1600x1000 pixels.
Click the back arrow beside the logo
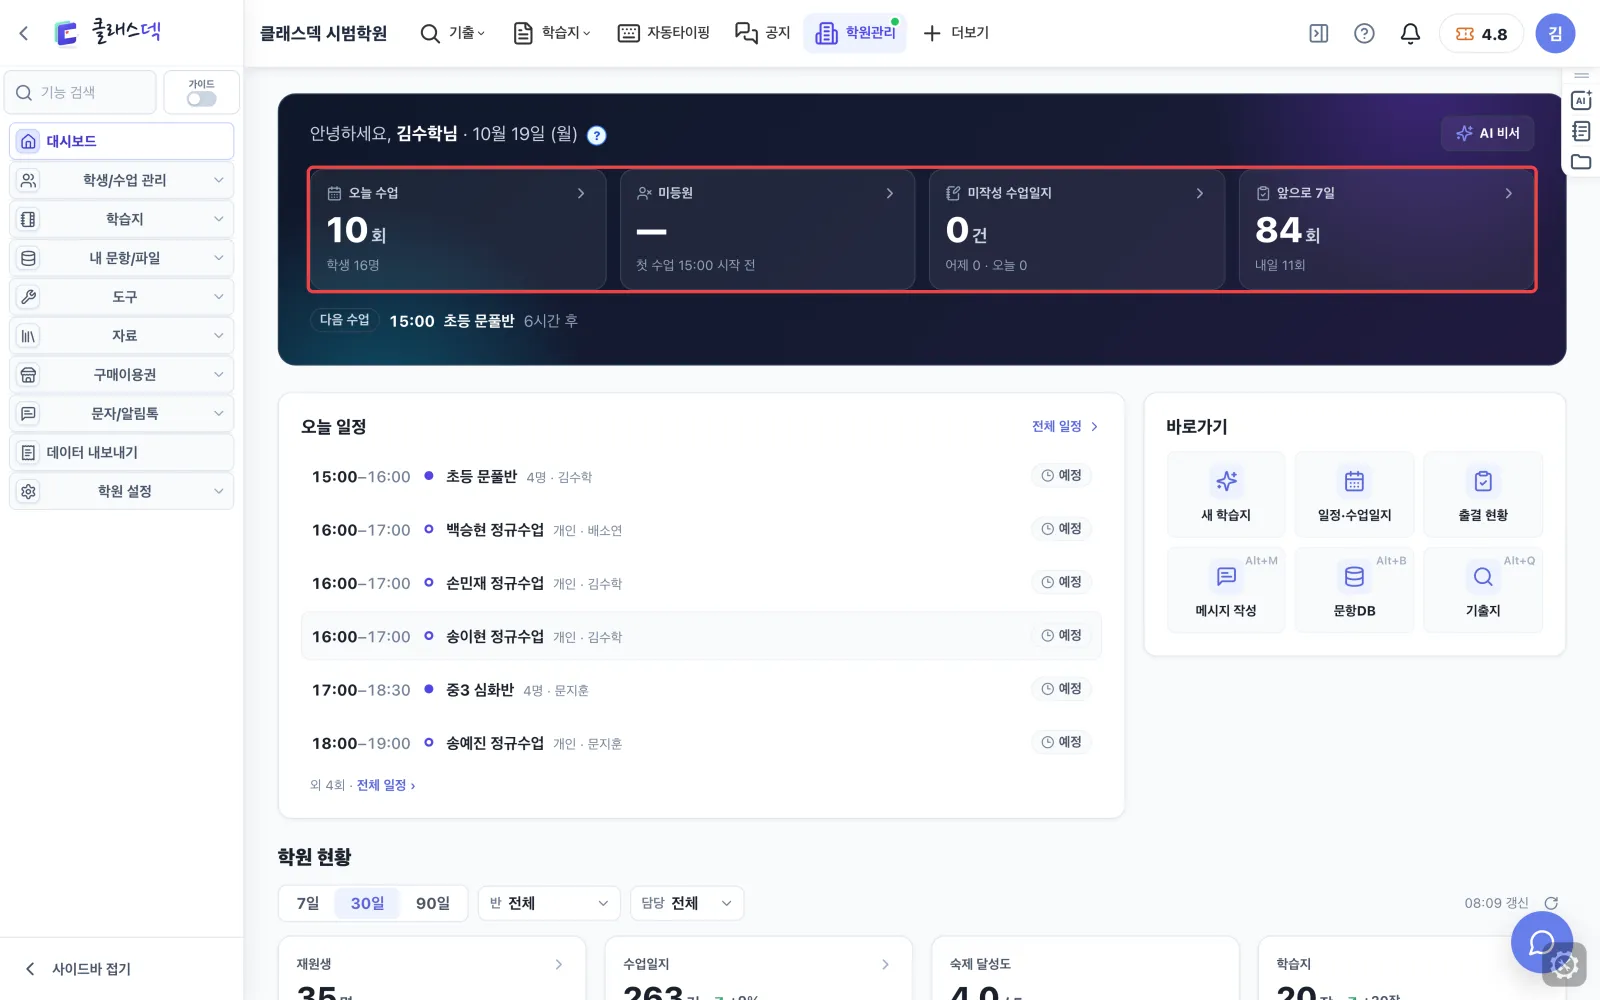tap(24, 33)
